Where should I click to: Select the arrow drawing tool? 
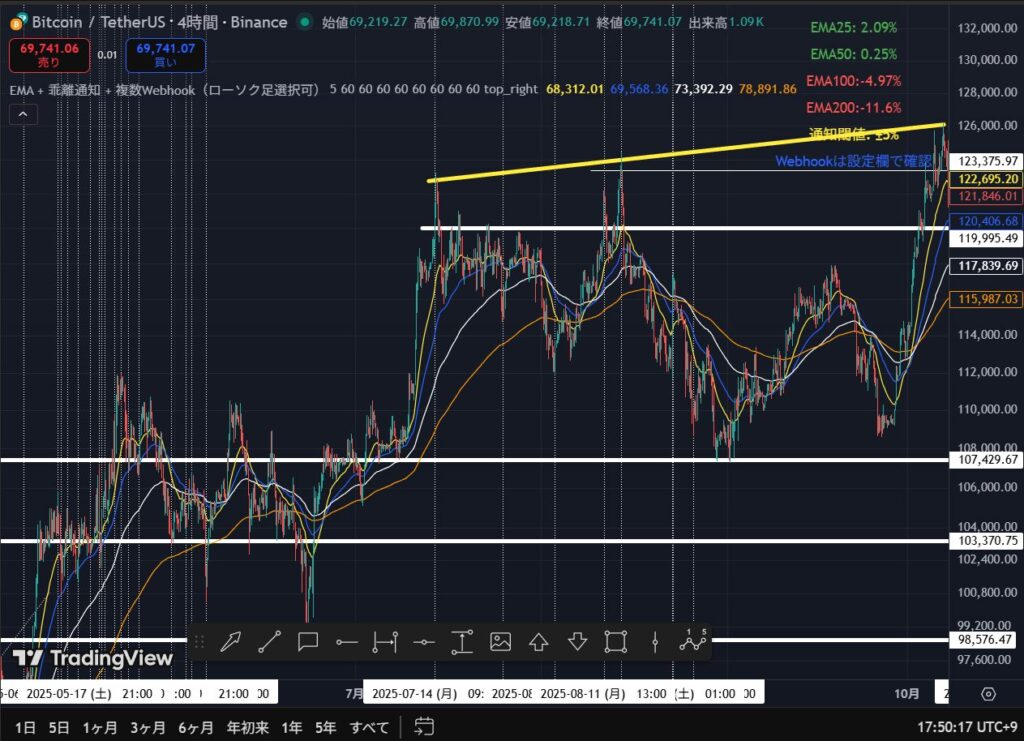[x=231, y=641]
